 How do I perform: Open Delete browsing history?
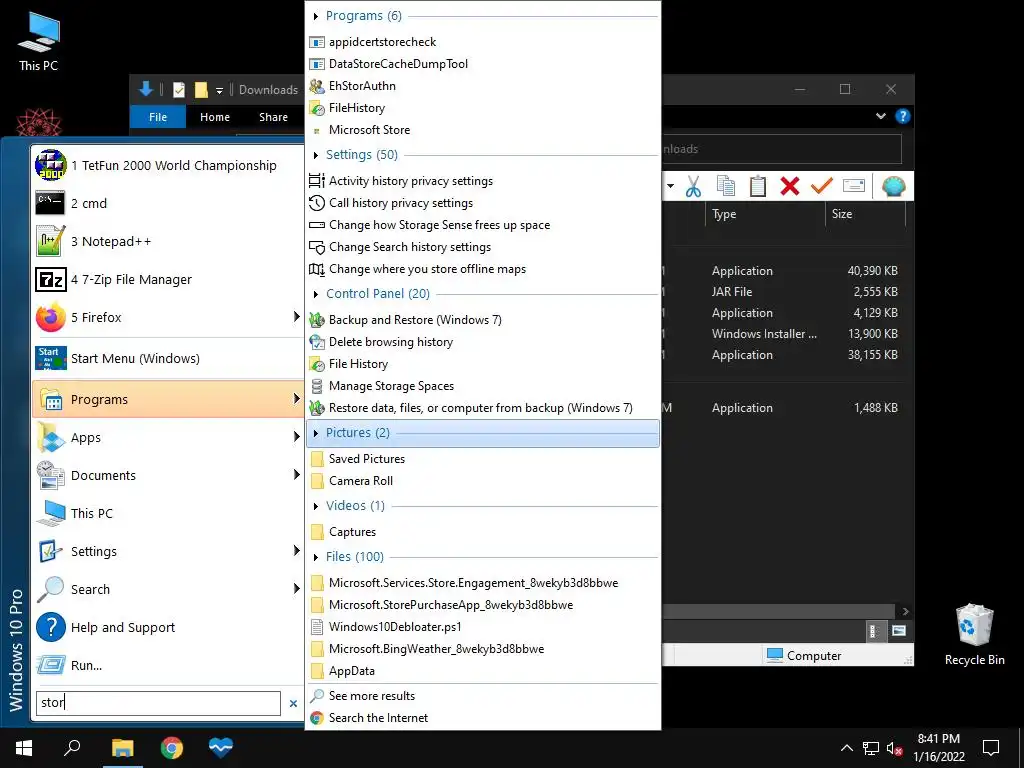click(x=483, y=342)
